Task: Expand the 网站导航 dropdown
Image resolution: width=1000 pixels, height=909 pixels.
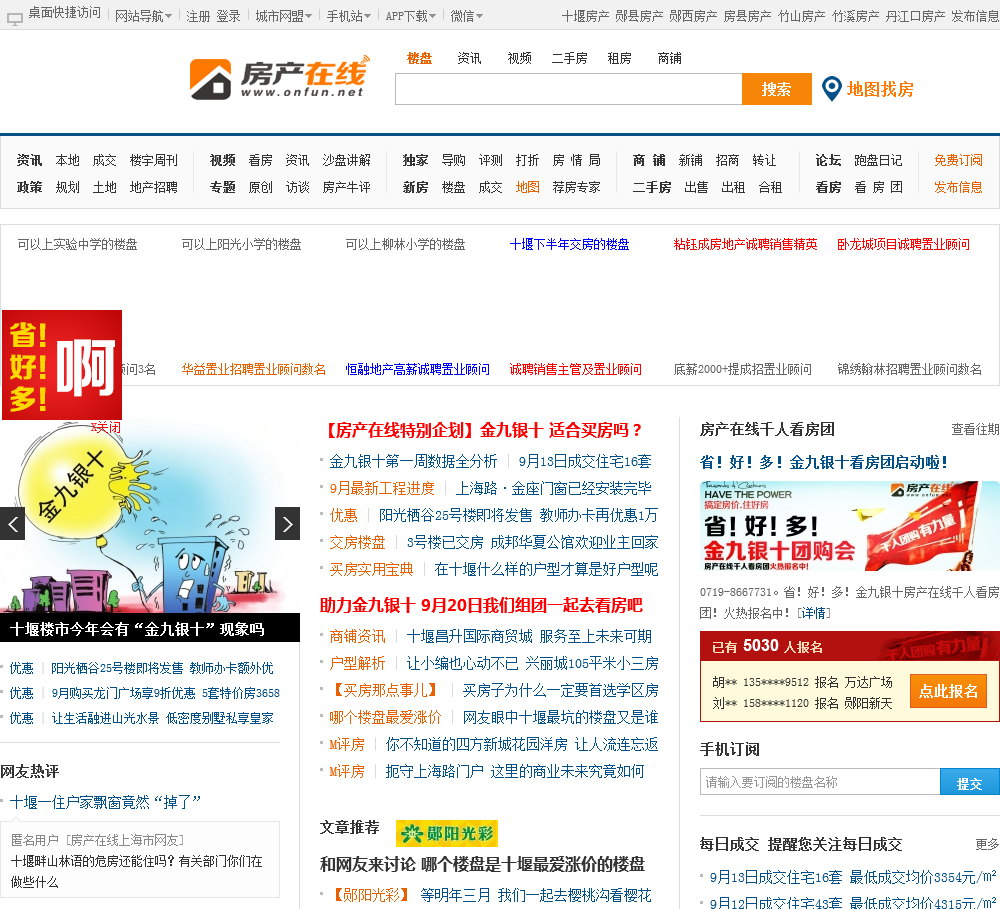Action: click(x=143, y=16)
